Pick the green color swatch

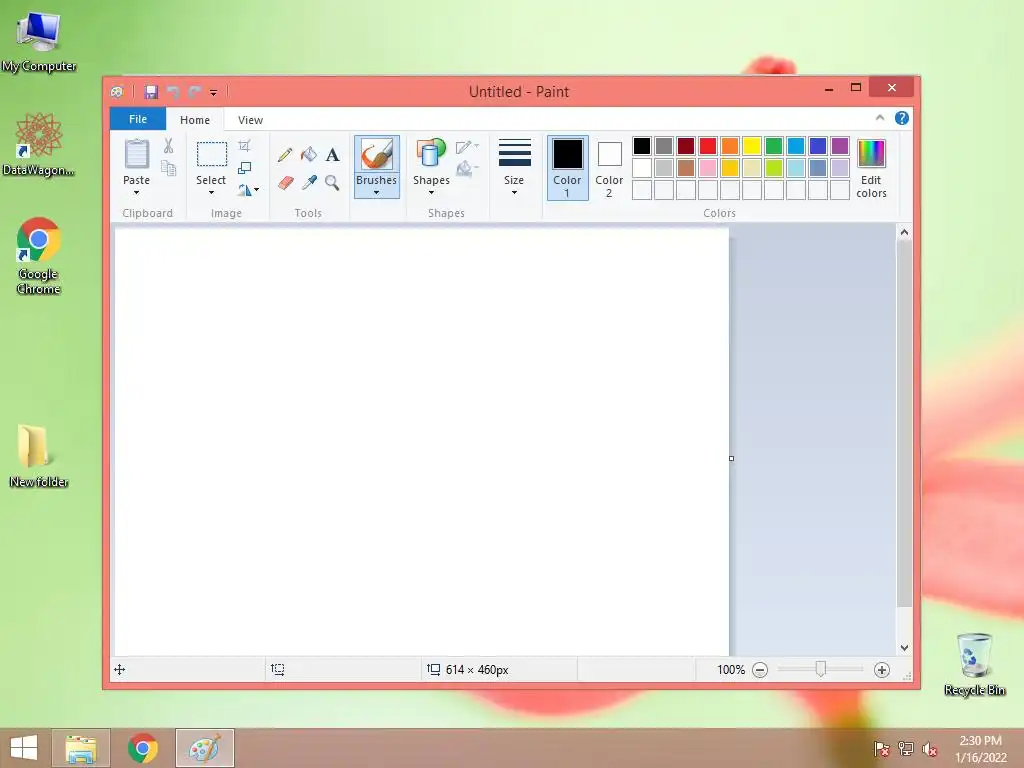tap(774, 146)
